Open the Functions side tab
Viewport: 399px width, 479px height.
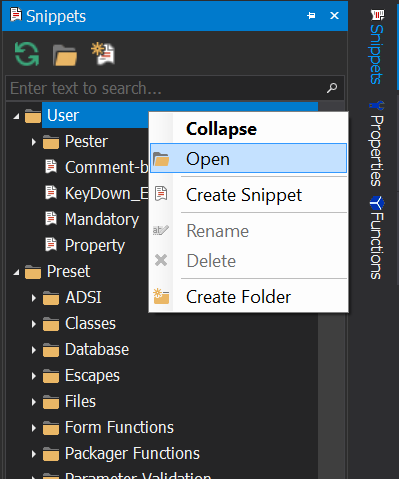(377, 238)
